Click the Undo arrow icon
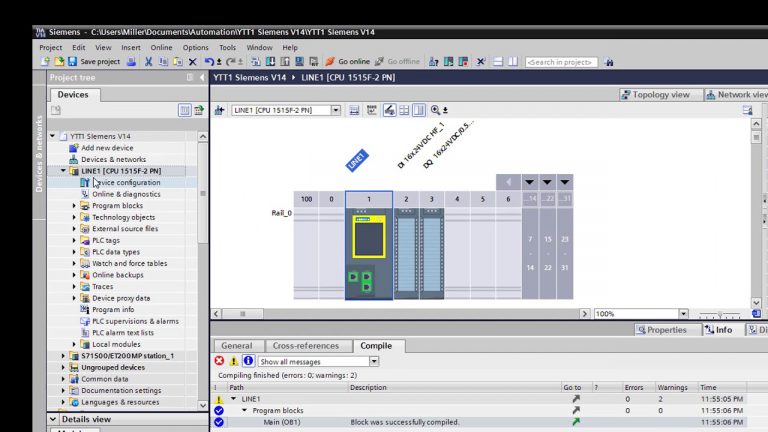Image resolution: width=768 pixels, height=432 pixels. [x=210, y=62]
